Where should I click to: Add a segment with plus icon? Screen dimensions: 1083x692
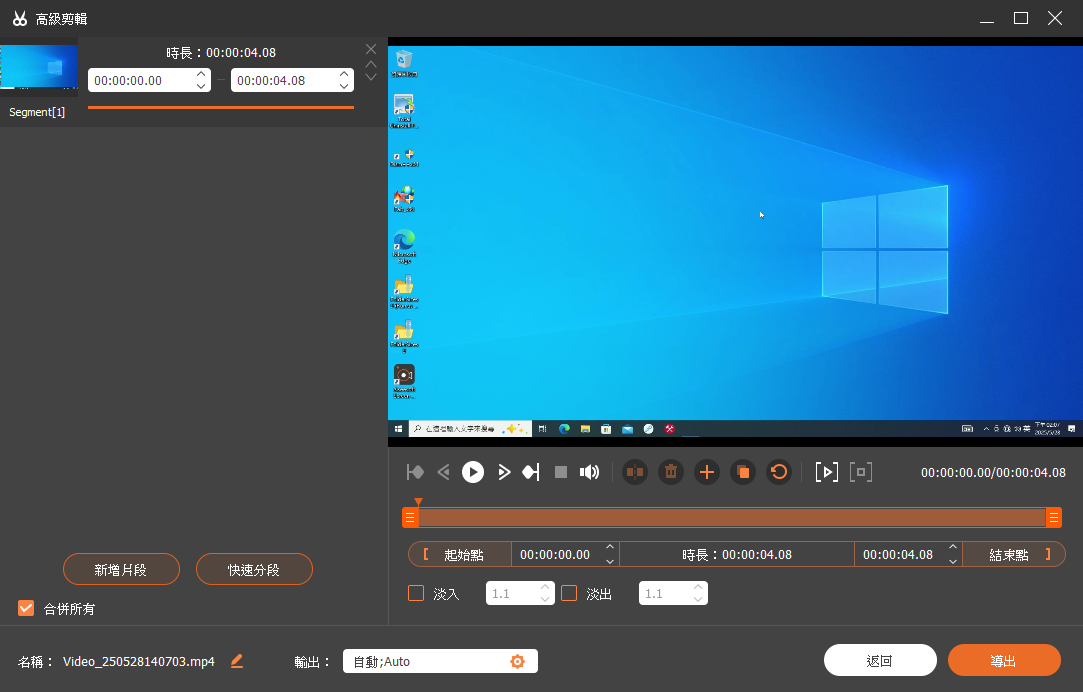tap(707, 472)
